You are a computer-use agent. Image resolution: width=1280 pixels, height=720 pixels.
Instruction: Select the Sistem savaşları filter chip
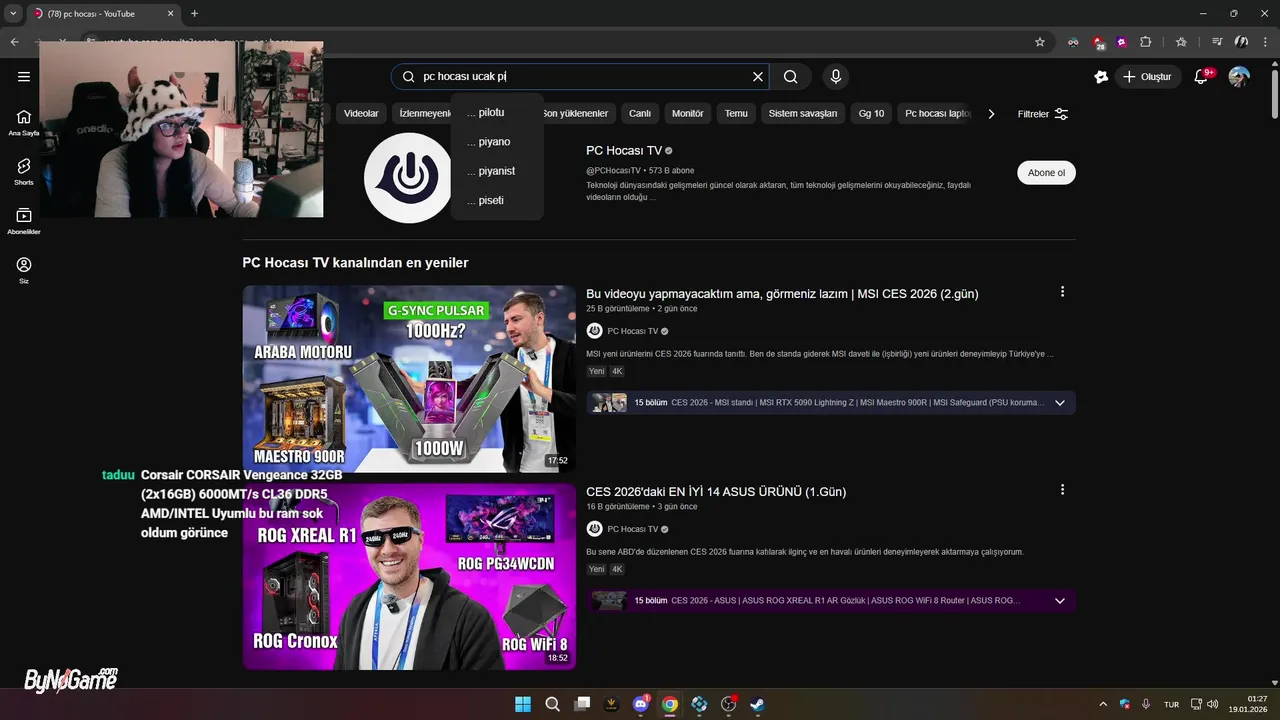tap(803, 114)
